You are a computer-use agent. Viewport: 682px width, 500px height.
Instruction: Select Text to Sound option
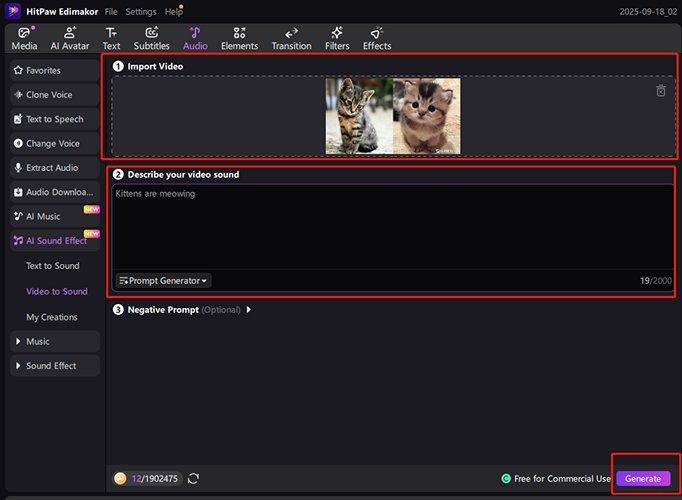point(53,266)
